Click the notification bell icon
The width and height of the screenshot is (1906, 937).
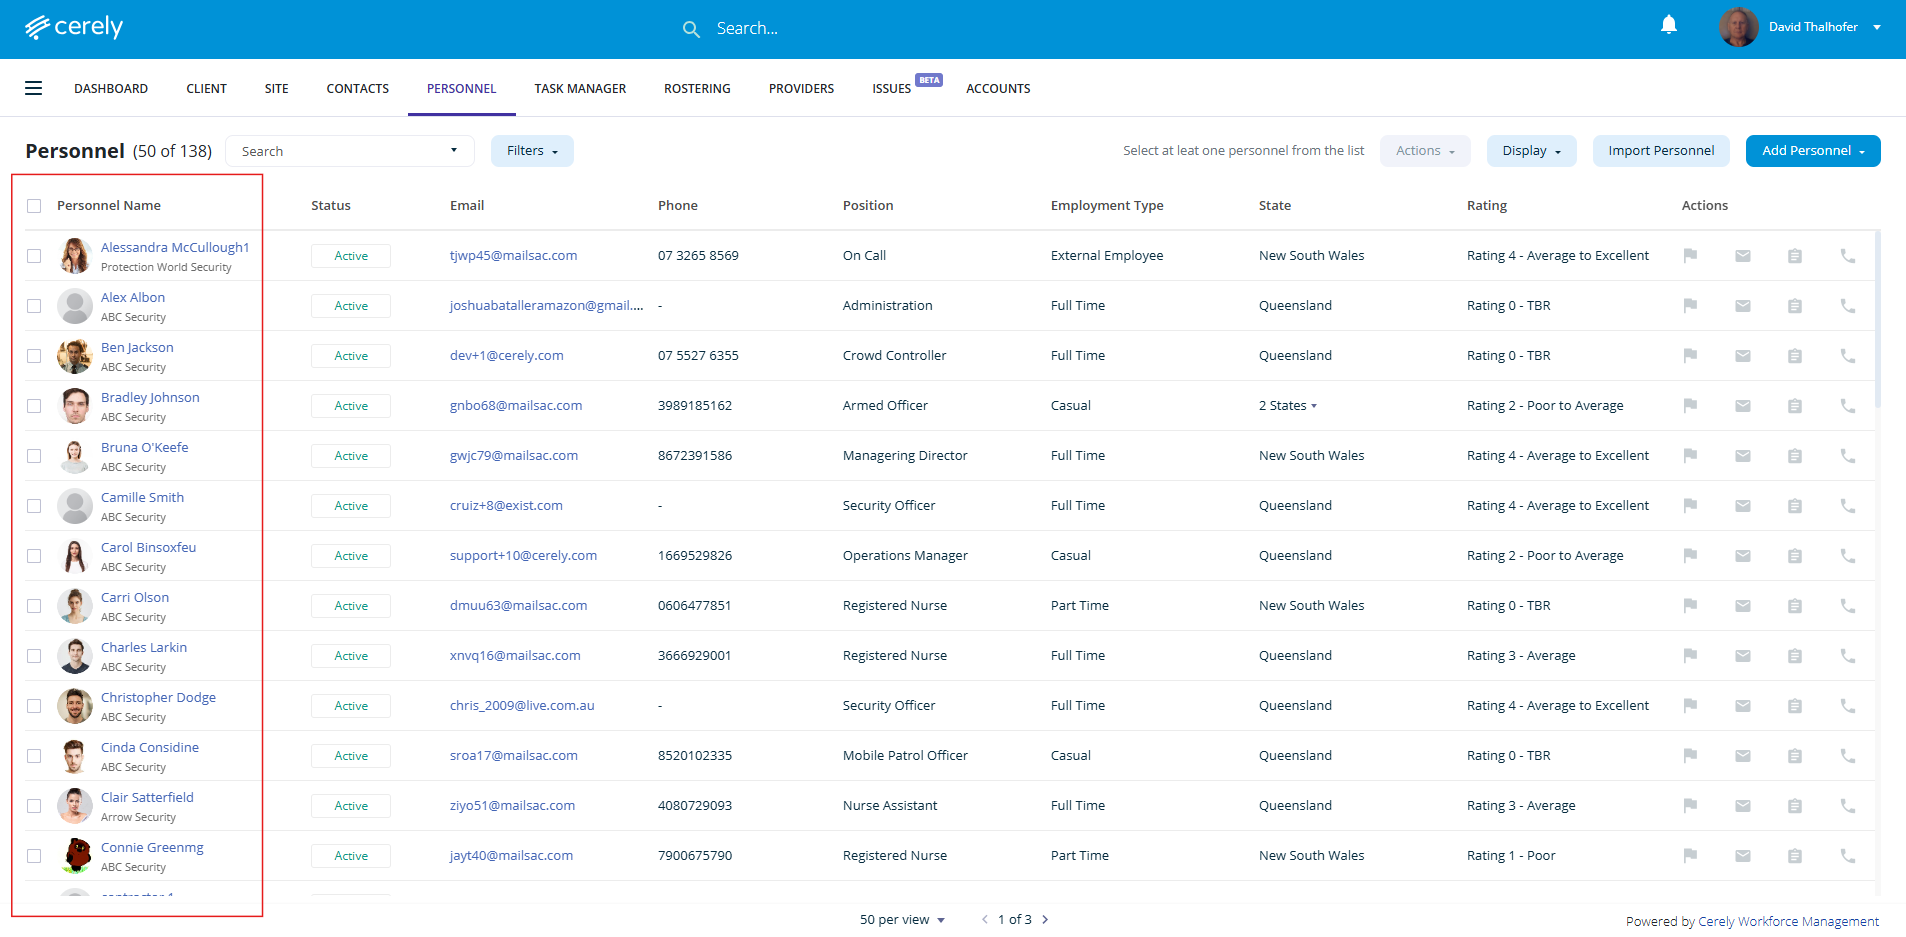pos(1668,26)
